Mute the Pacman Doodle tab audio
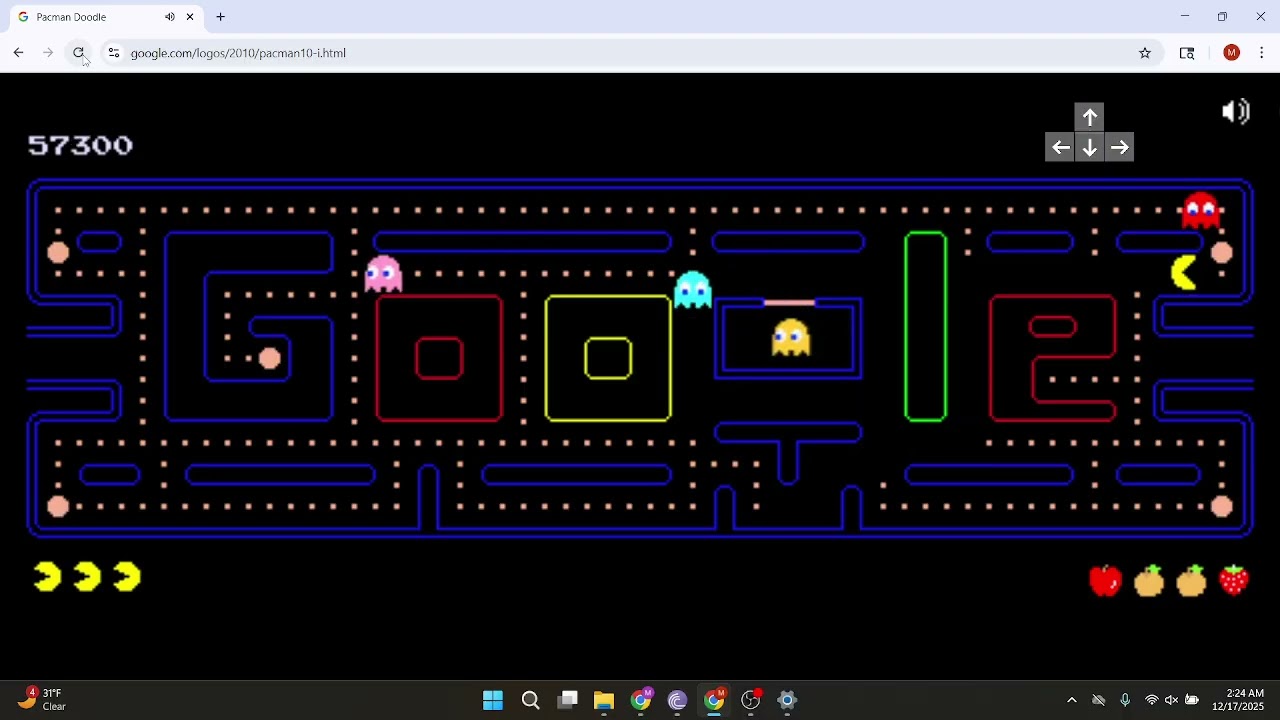1280x720 pixels. tap(170, 17)
